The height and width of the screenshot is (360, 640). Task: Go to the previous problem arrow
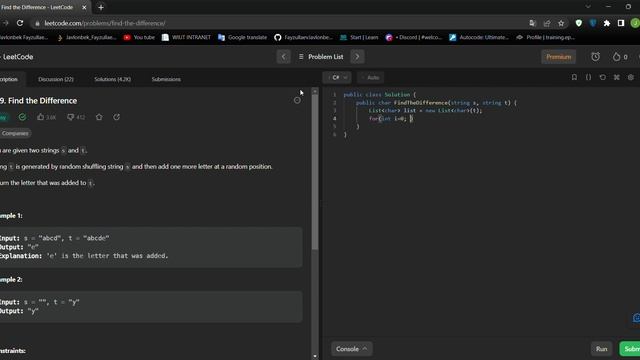click(x=283, y=57)
